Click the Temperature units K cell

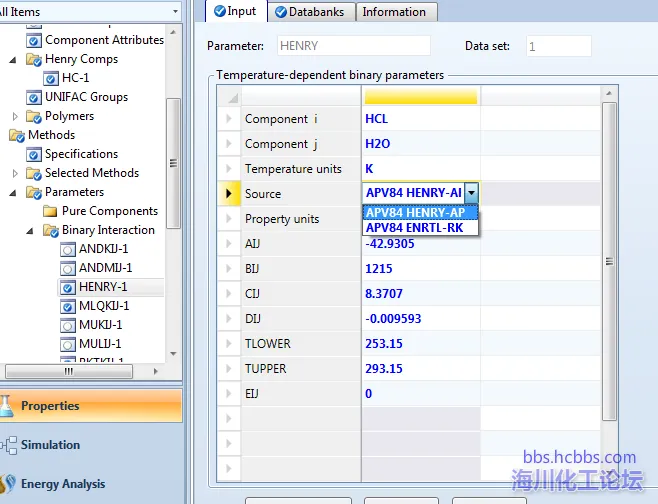point(421,169)
